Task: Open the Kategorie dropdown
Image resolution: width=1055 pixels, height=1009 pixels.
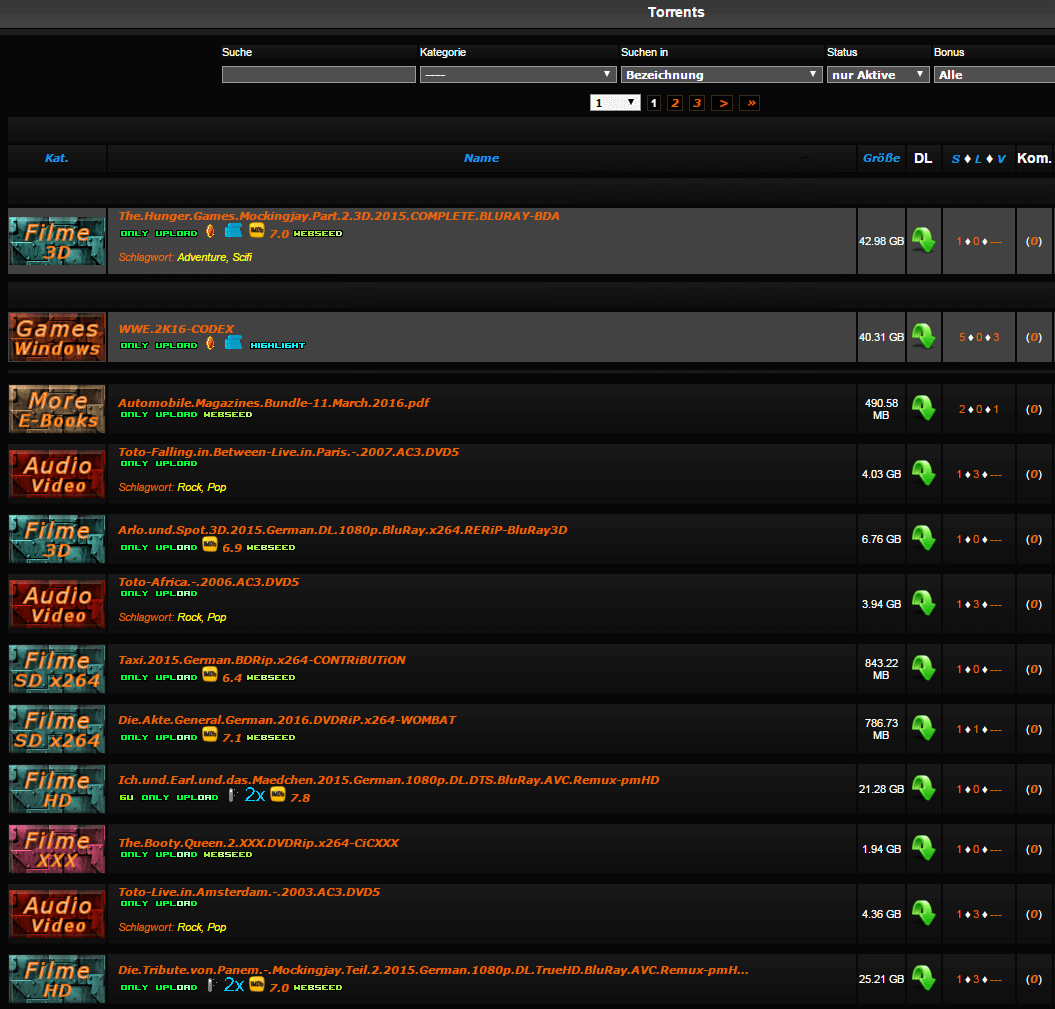Action: [x=518, y=75]
